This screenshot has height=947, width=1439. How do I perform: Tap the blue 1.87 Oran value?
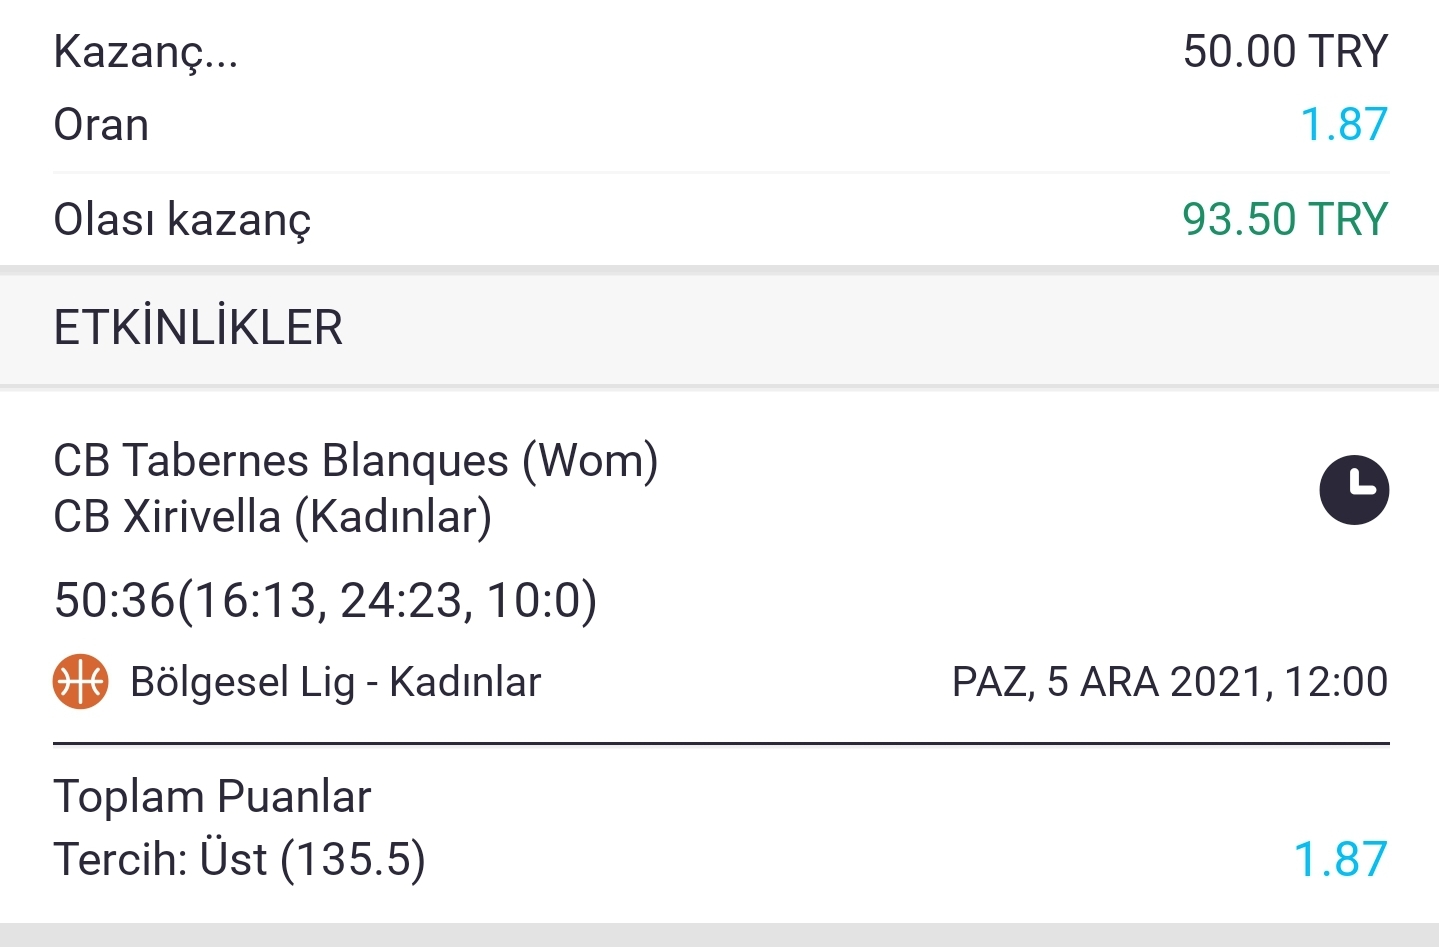pyautogui.click(x=1343, y=125)
